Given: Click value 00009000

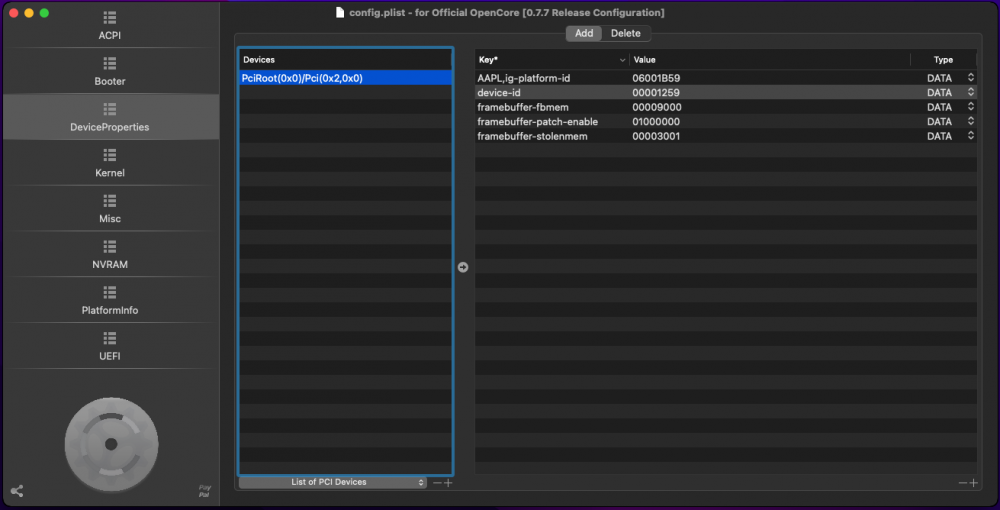Looking at the screenshot, I should coord(656,107).
